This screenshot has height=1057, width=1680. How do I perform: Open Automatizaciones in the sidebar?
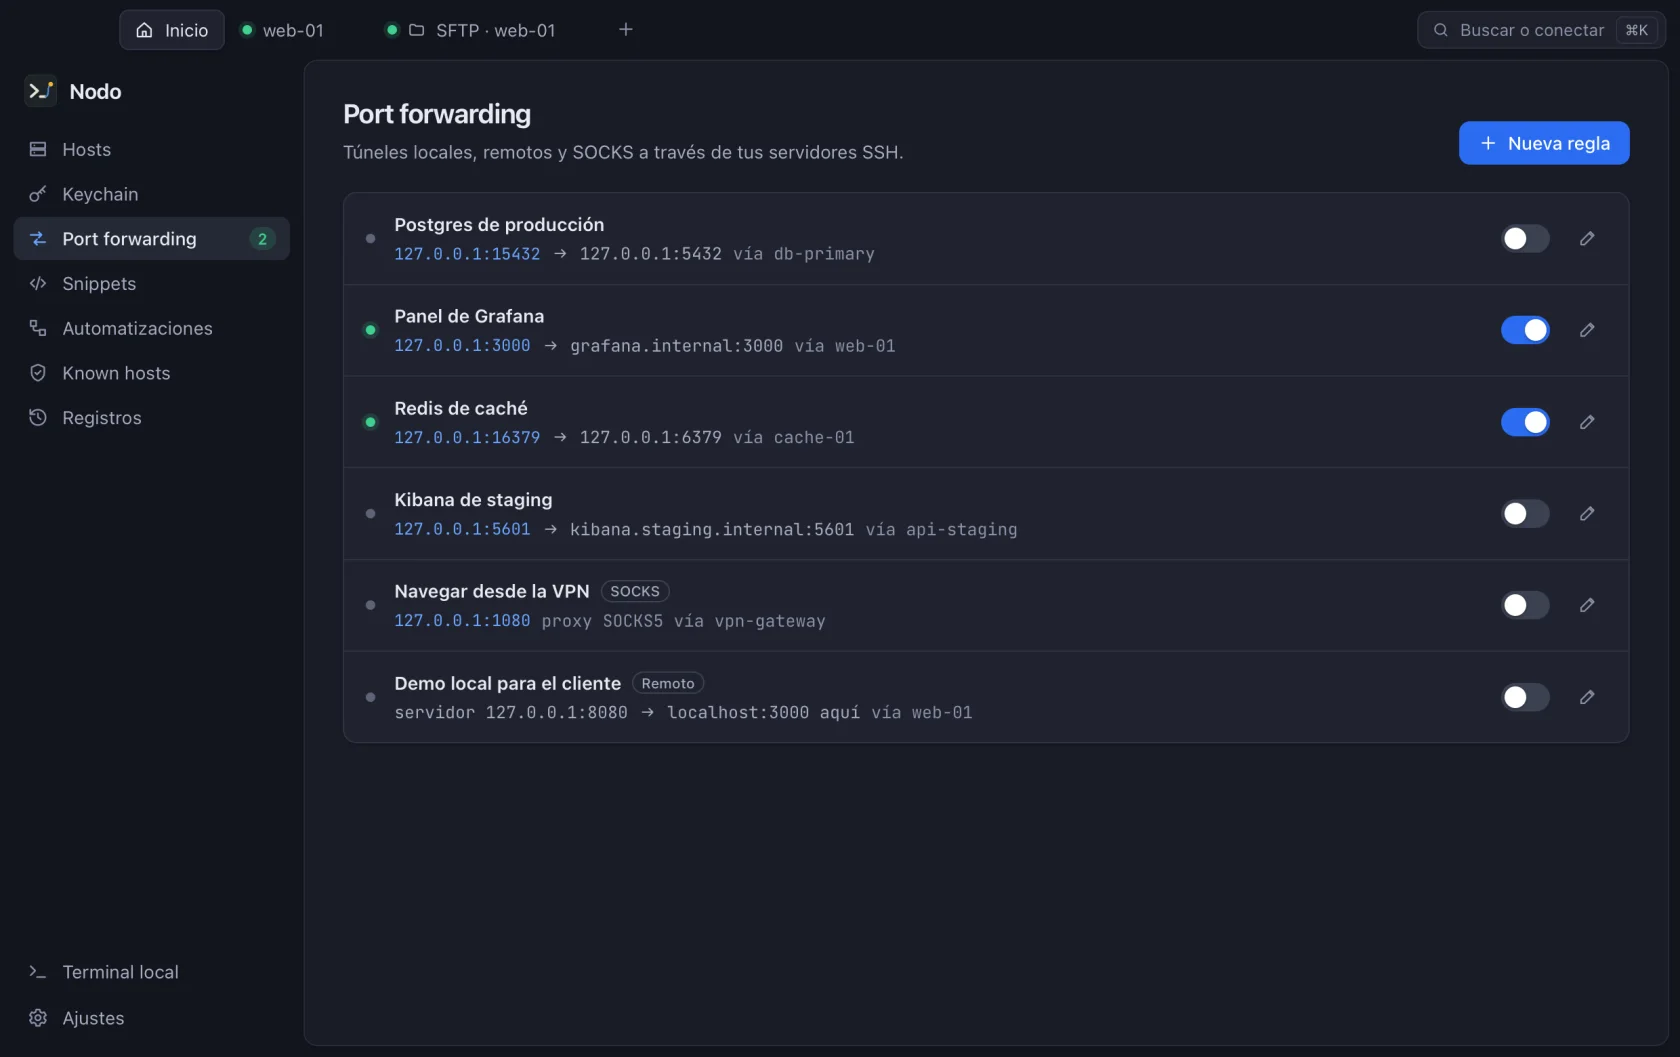coord(152,328)
